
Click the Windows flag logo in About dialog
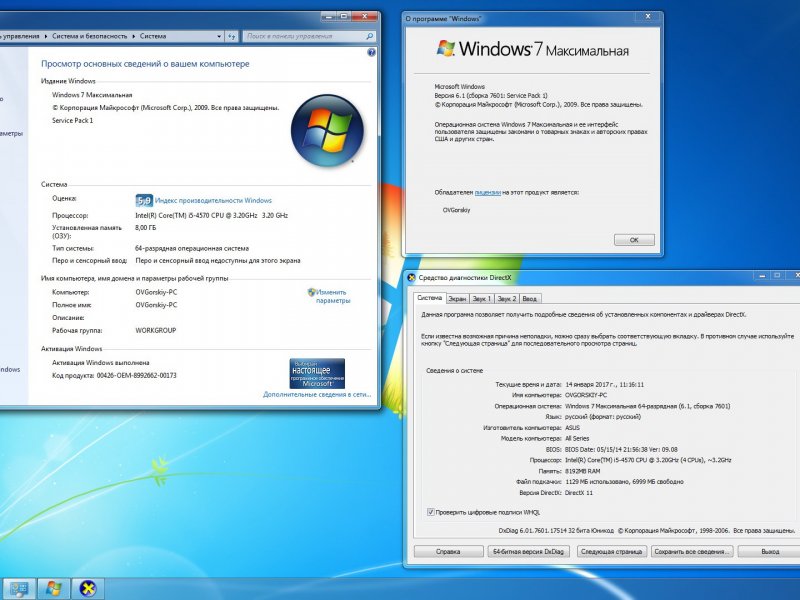coord(445,48)
